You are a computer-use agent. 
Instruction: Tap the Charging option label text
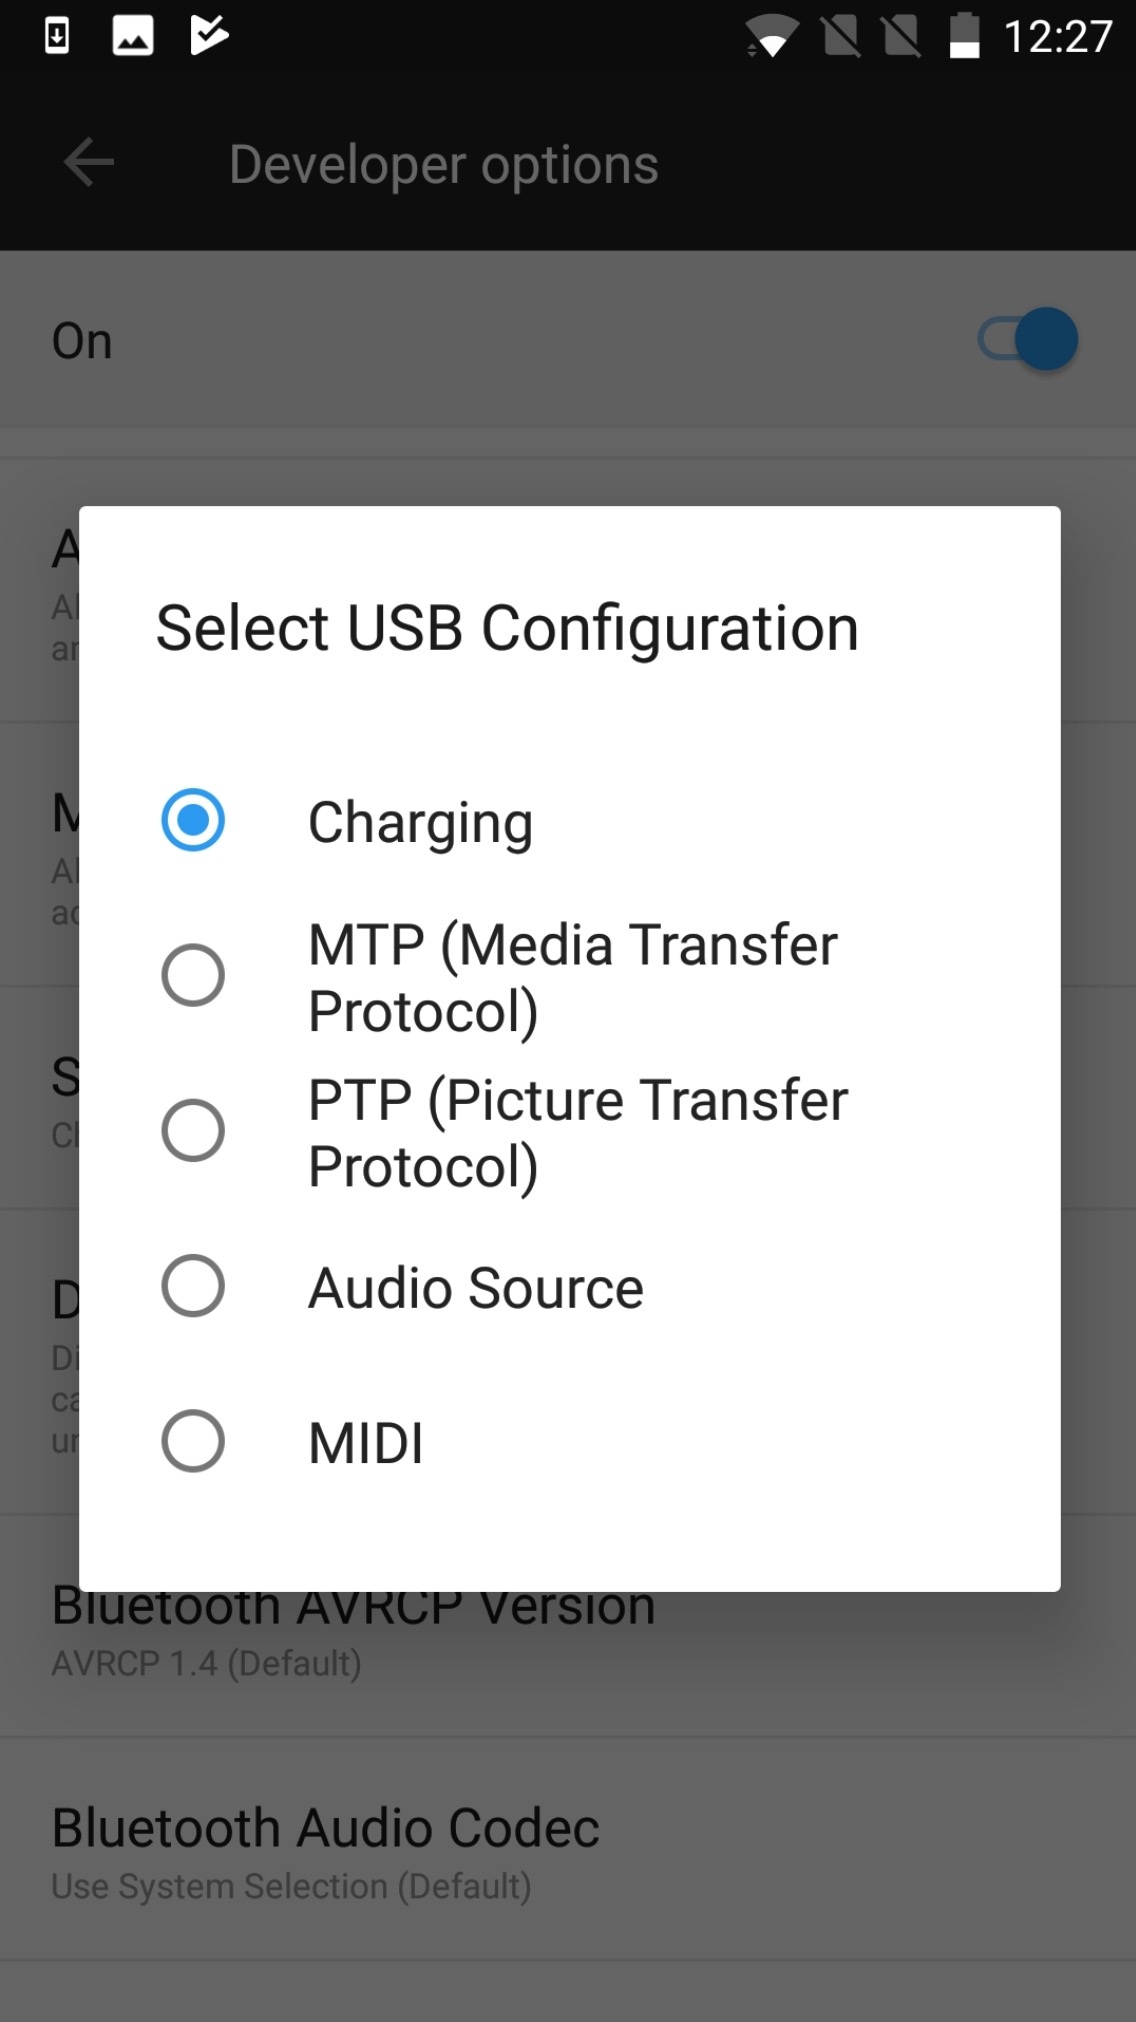coord(420,822)
